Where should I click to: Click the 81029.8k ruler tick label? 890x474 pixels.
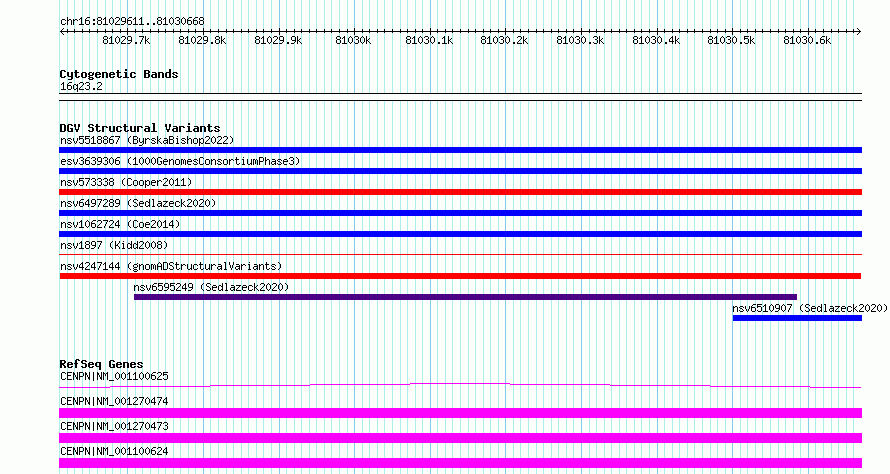tap(202, 40)
